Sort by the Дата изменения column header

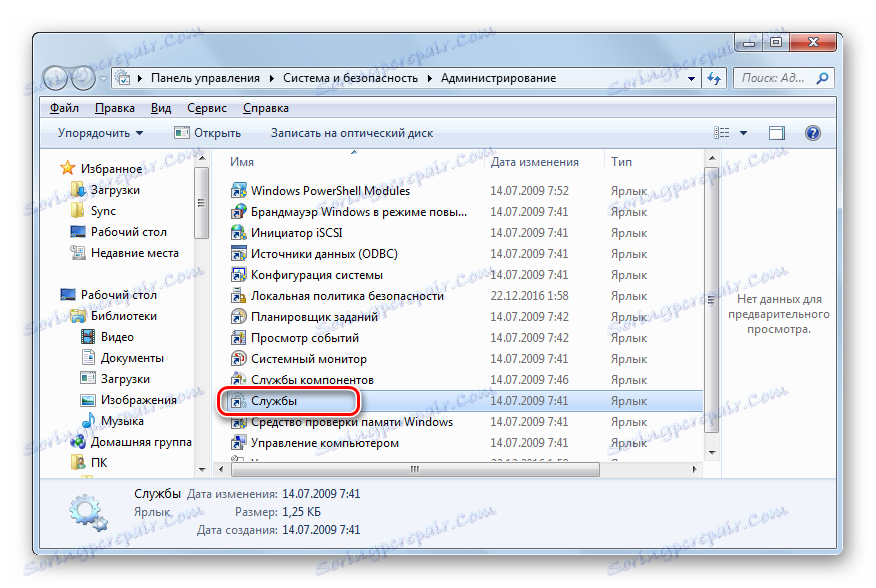coord(535,162)
